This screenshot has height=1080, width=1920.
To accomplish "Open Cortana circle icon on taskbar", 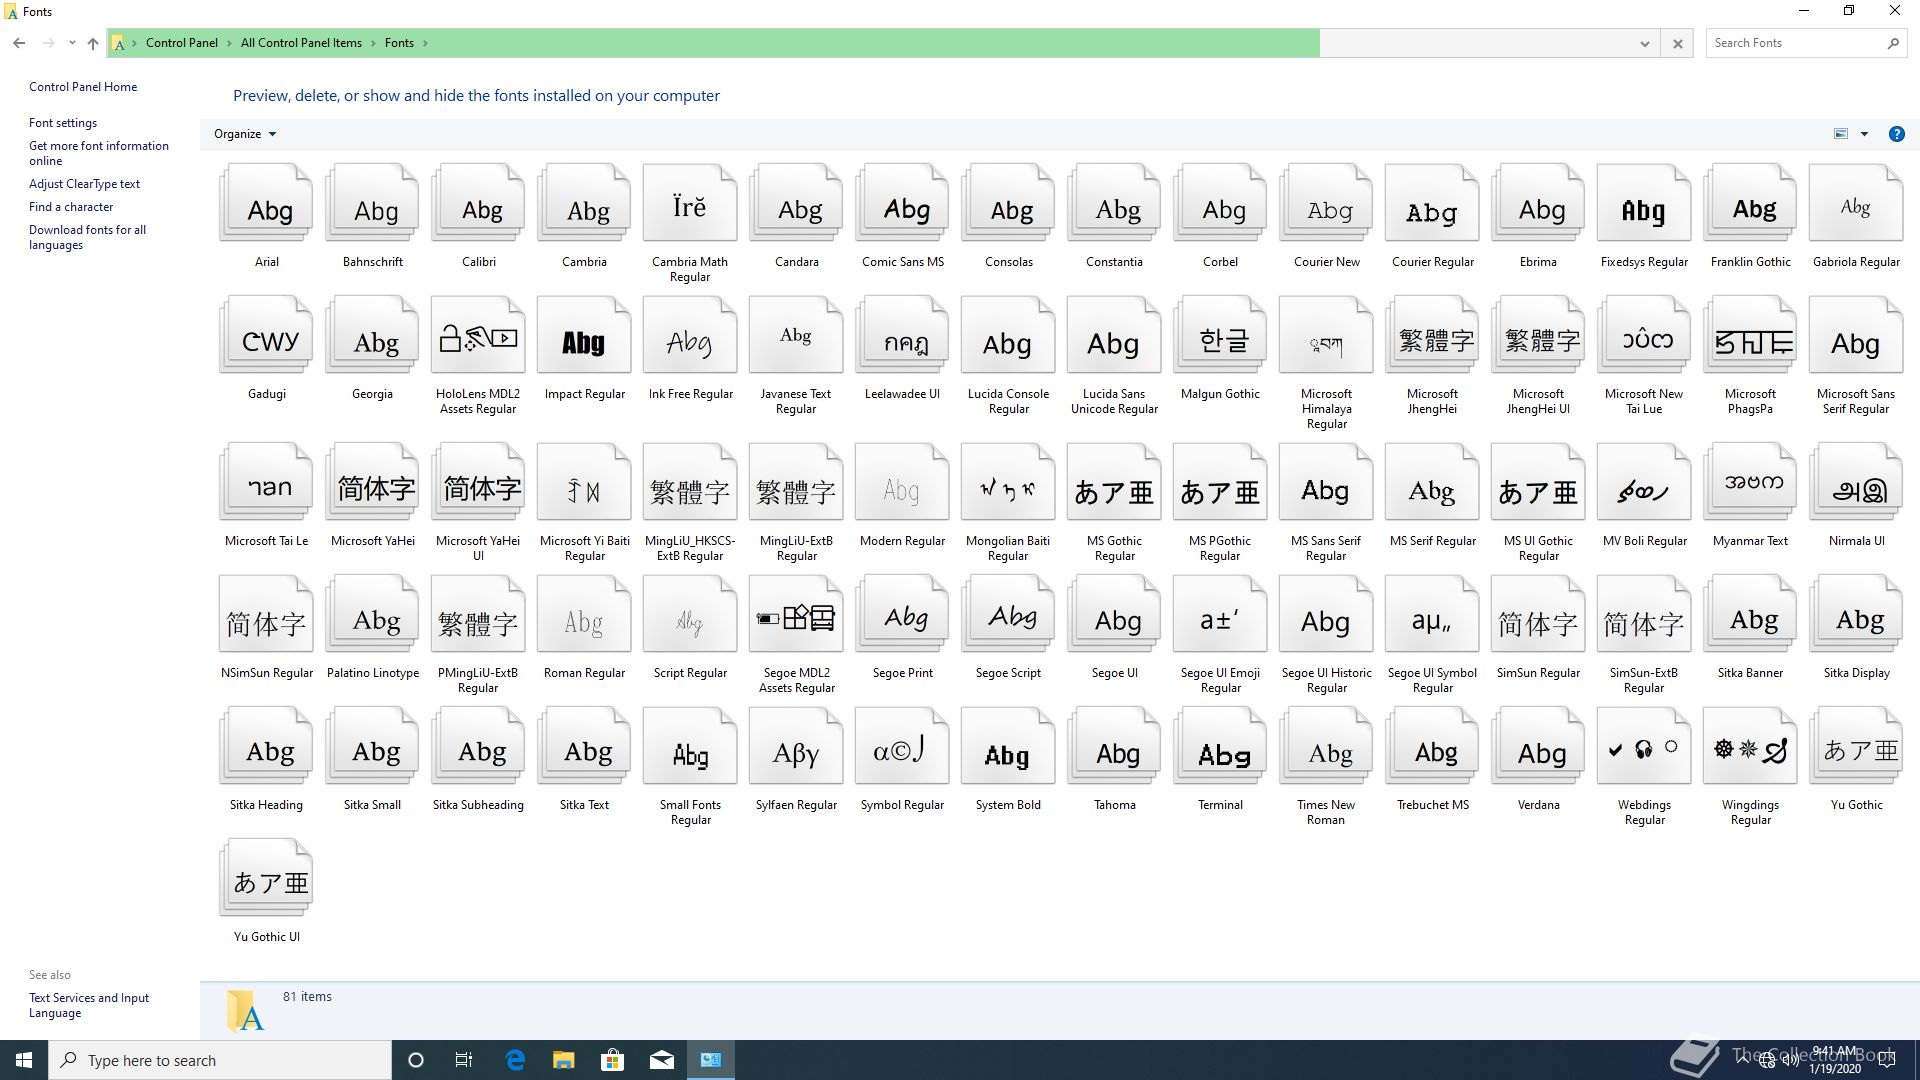I will pyautogui.click(x=416, y=1060).
